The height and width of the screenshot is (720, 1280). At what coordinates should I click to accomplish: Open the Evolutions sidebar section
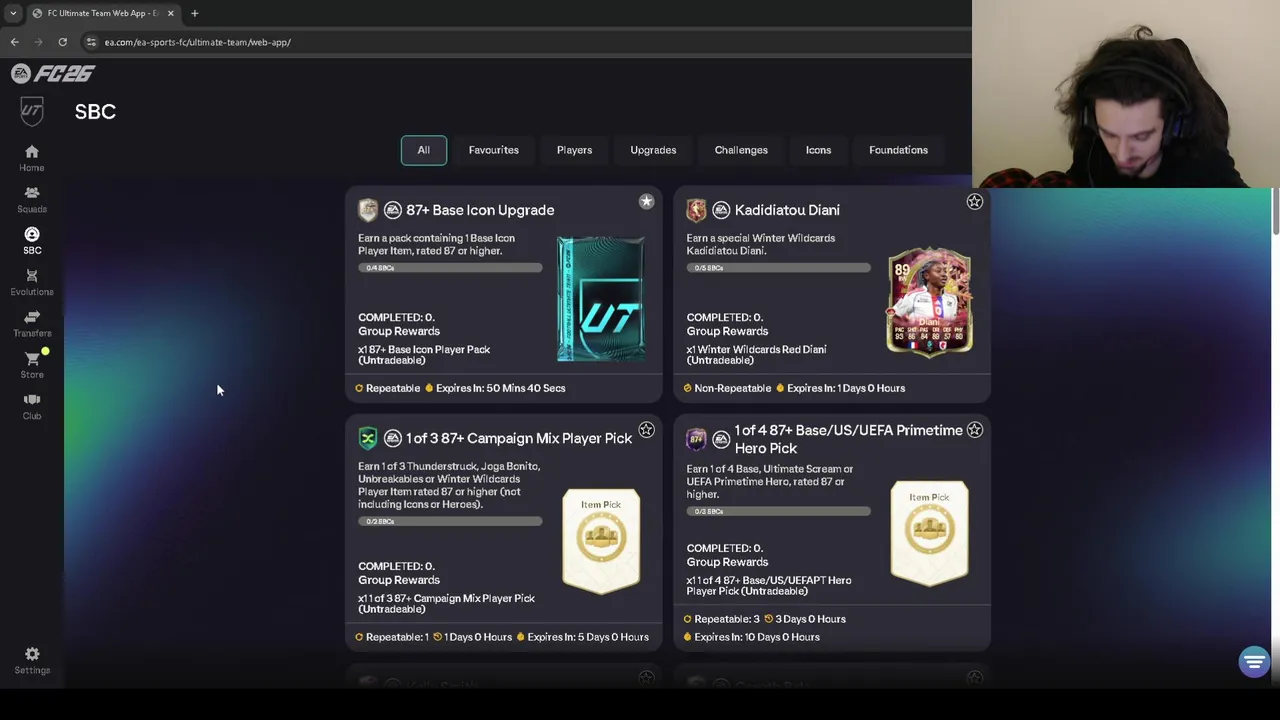pos(32,282)
